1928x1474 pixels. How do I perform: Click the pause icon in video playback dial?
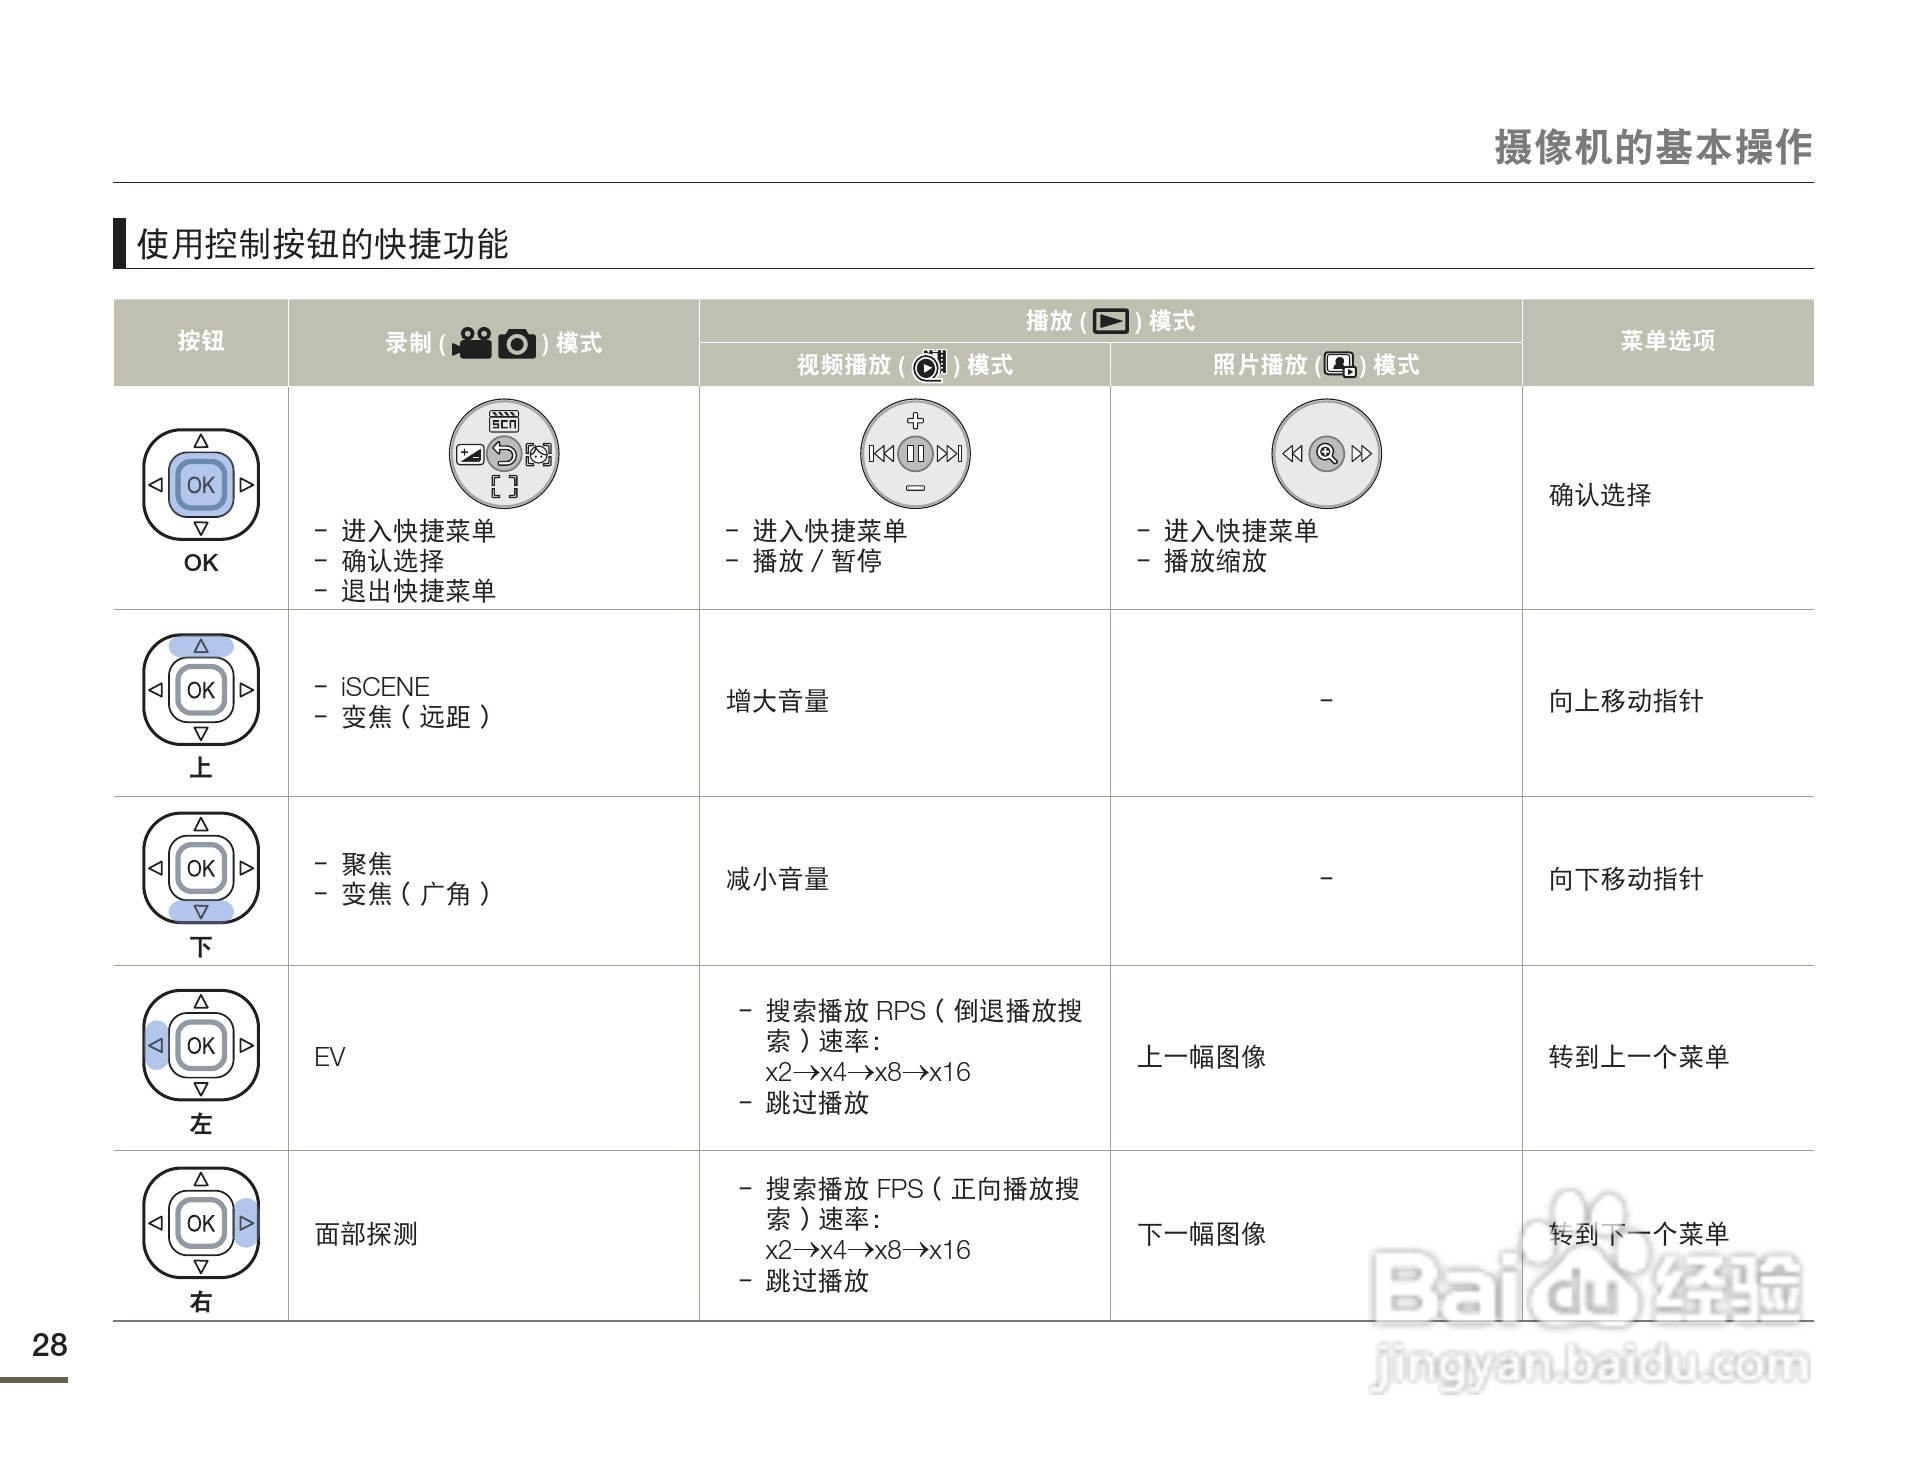pos(915,454)
